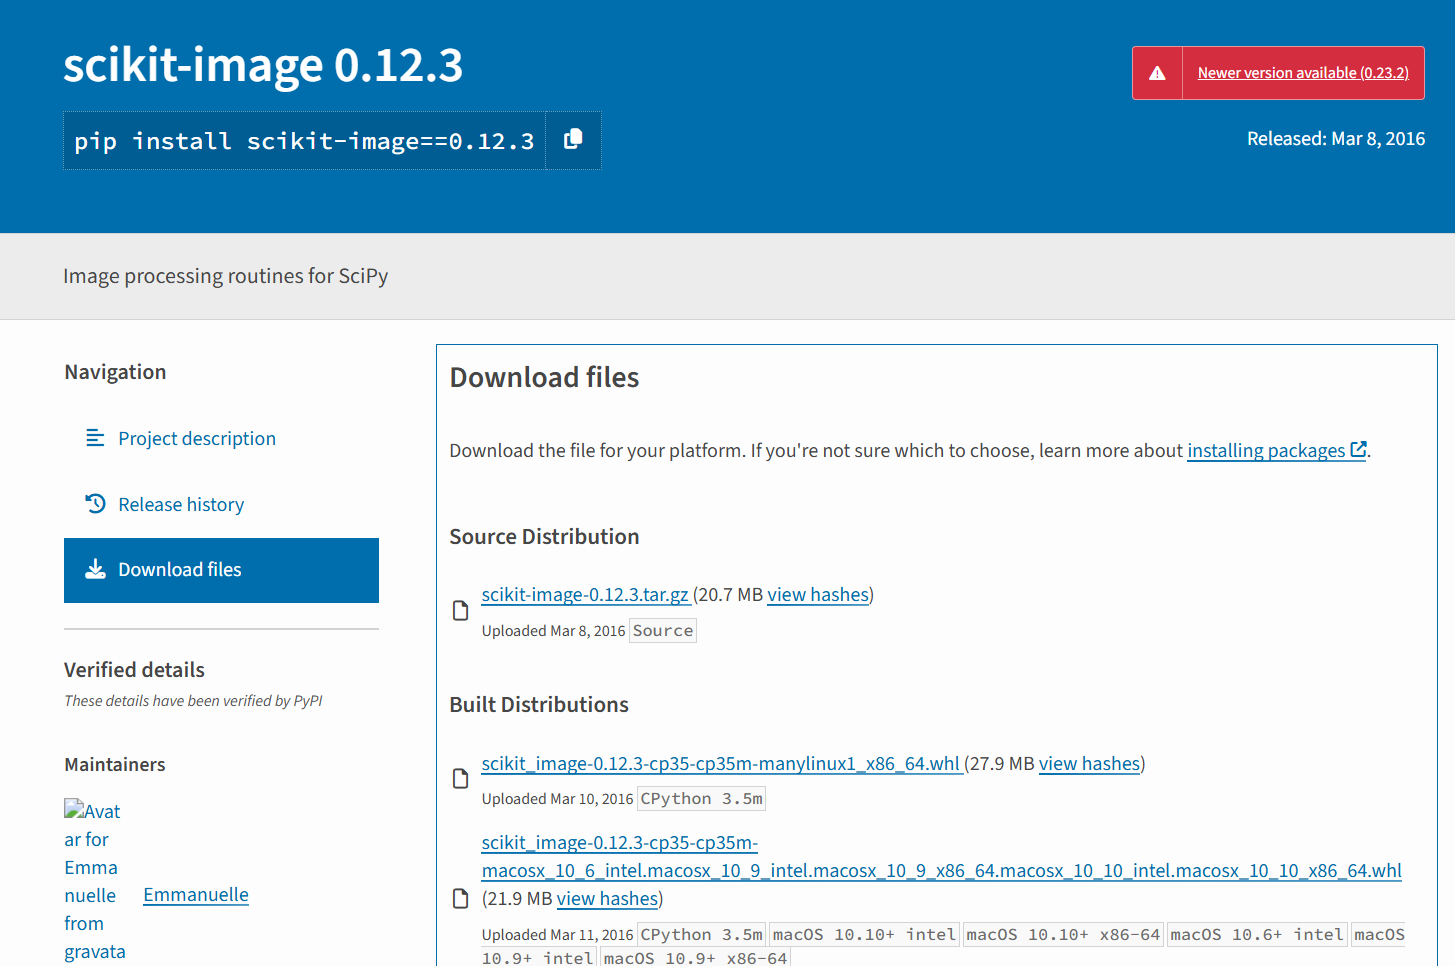Click the Verified details heading
The width and height of the screenshot is (1455, 966).
pyautogui.click(x=134, y=670)
